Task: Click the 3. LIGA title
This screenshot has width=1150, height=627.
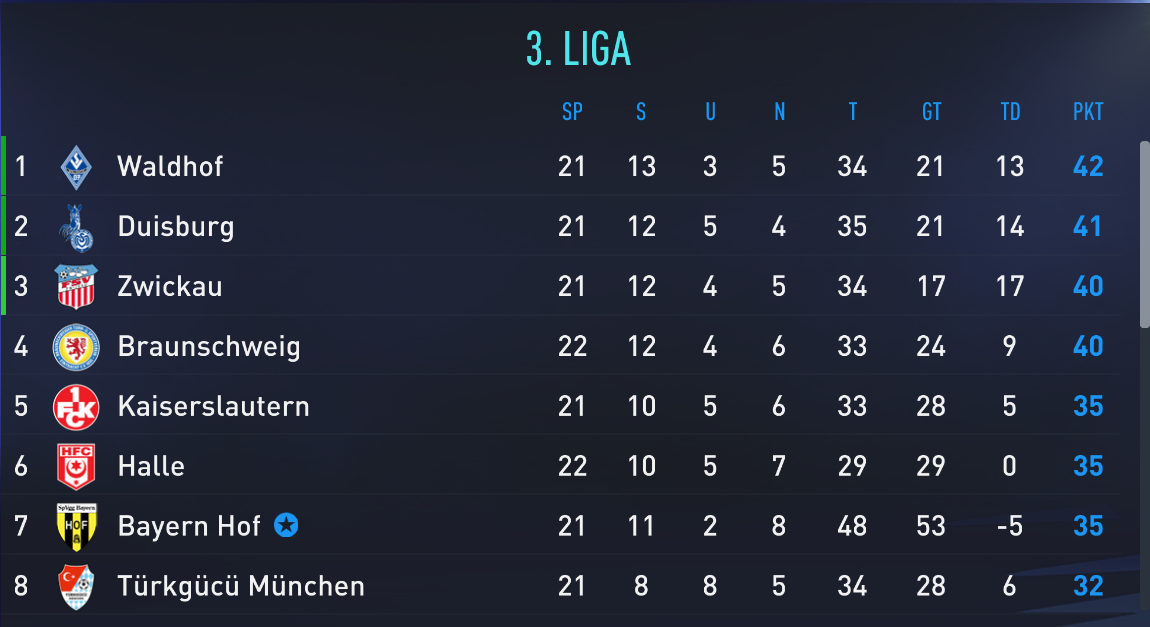Action: click(578, 49)
